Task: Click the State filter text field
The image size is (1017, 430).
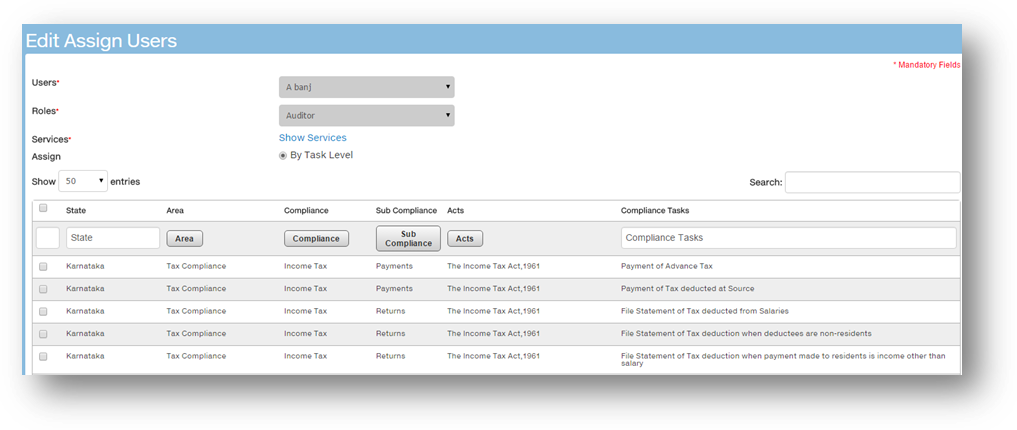Action: [112, 238]
